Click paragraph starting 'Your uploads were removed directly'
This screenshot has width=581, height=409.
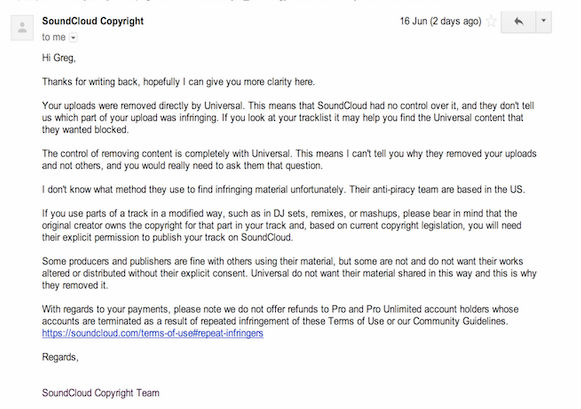click(288, 117)
